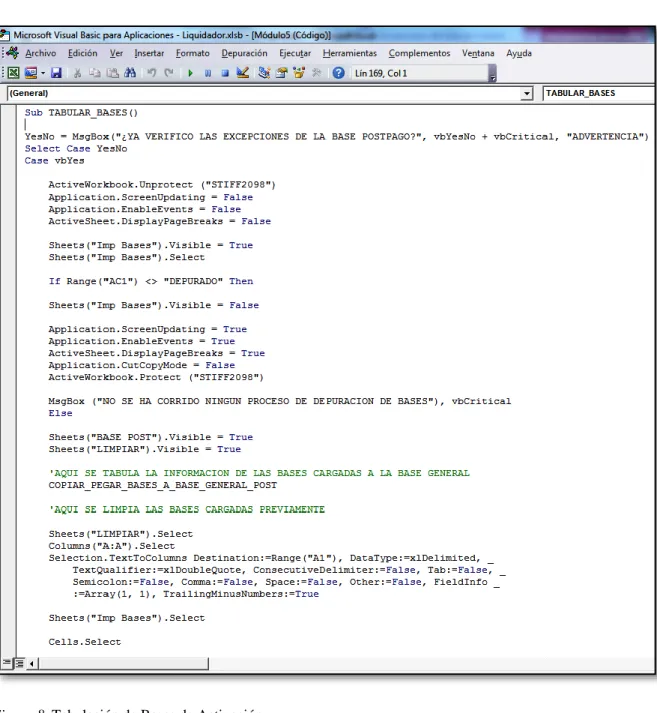The width and height of the screenshot is (657, 713).
Task: Open the Object Browser icon
Action: (x=299, y=73)
